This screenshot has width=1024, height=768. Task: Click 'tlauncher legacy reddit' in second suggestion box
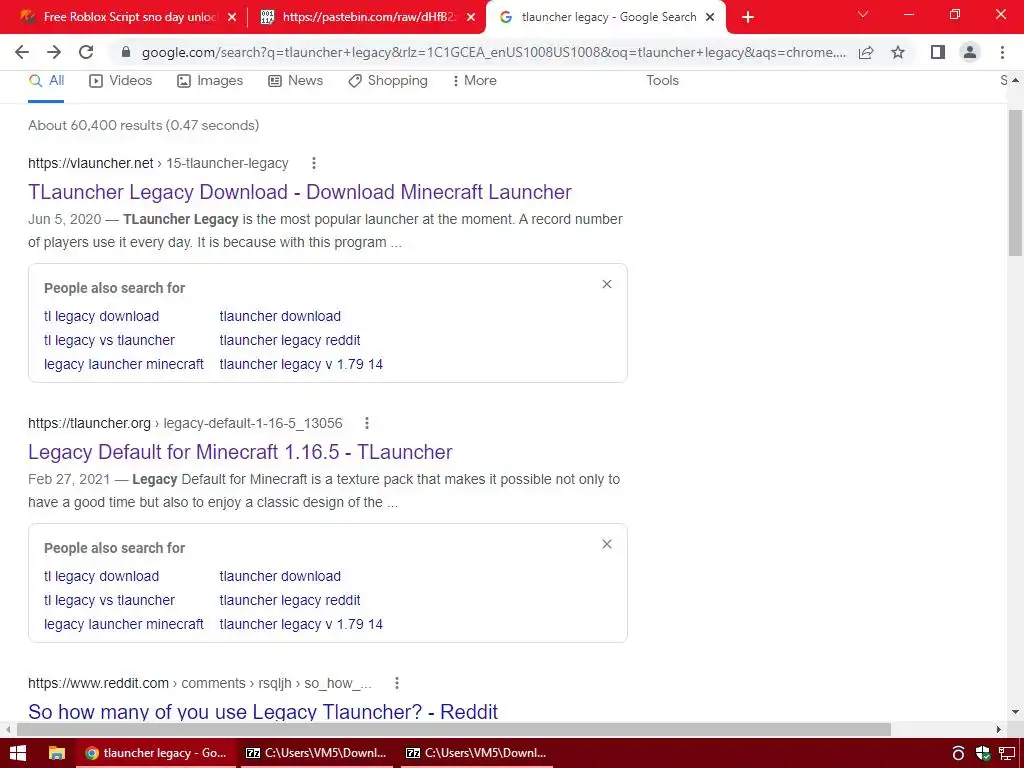tap(290, 600)
